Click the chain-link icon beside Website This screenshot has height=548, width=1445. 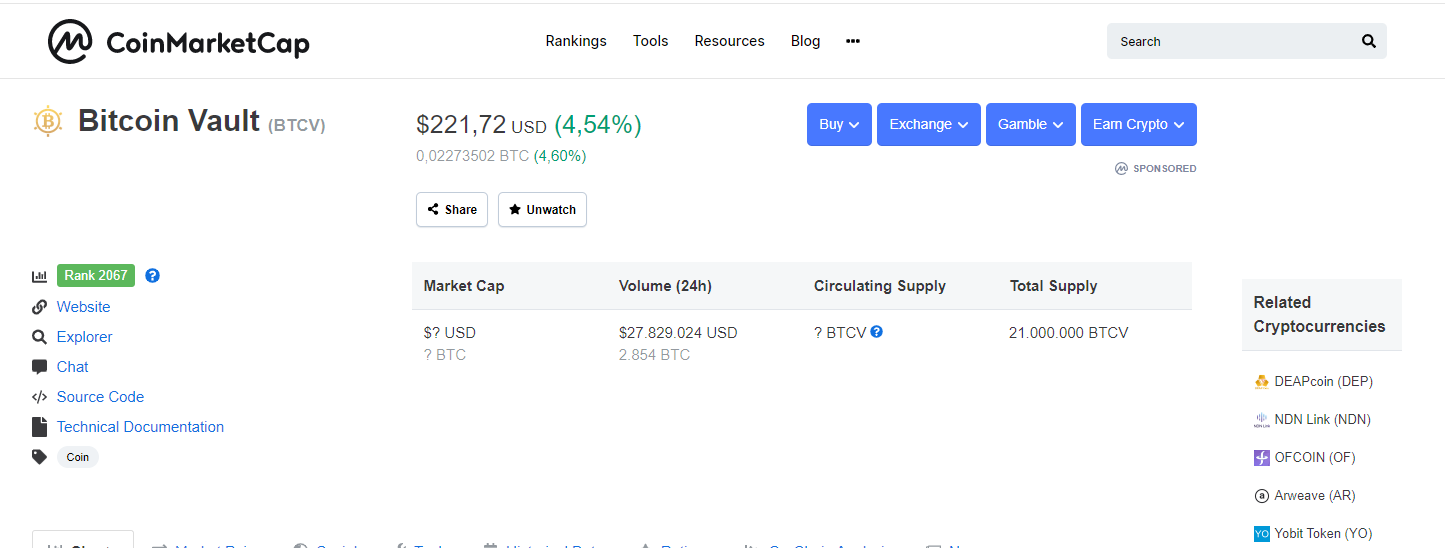tap(40, 307)
